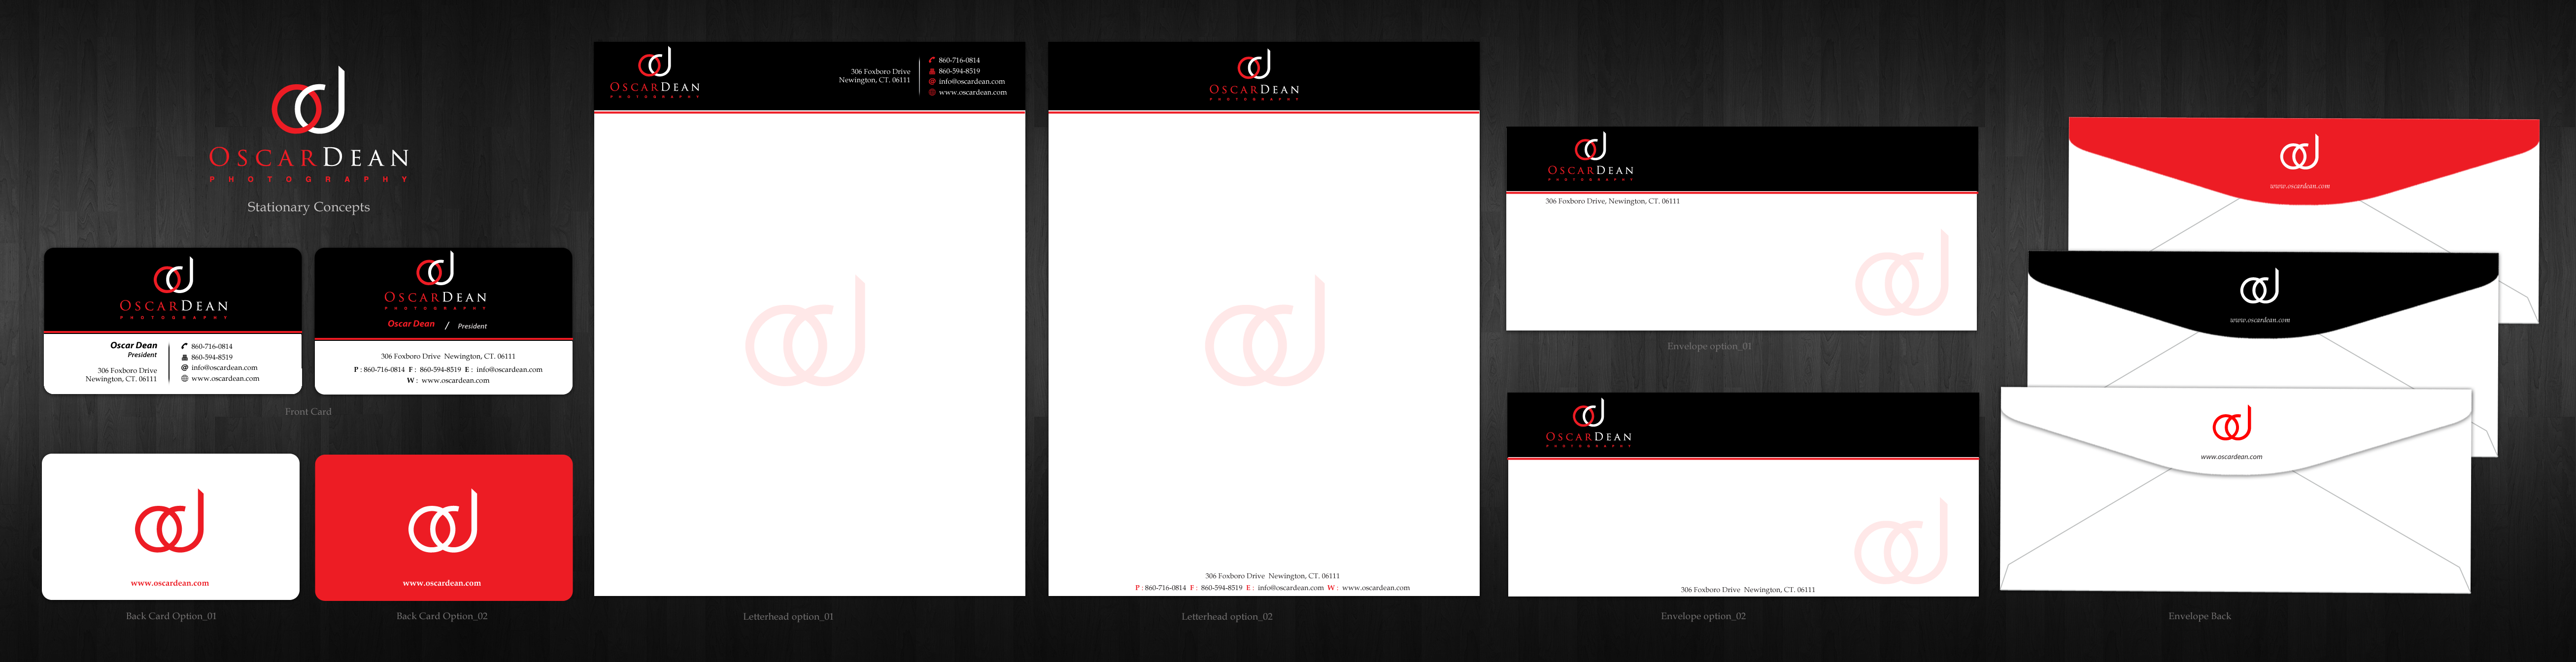This screenshot has width=2576, height=662.
Task: Select the 'Letterhead option_01' caption
Action: 788,617
